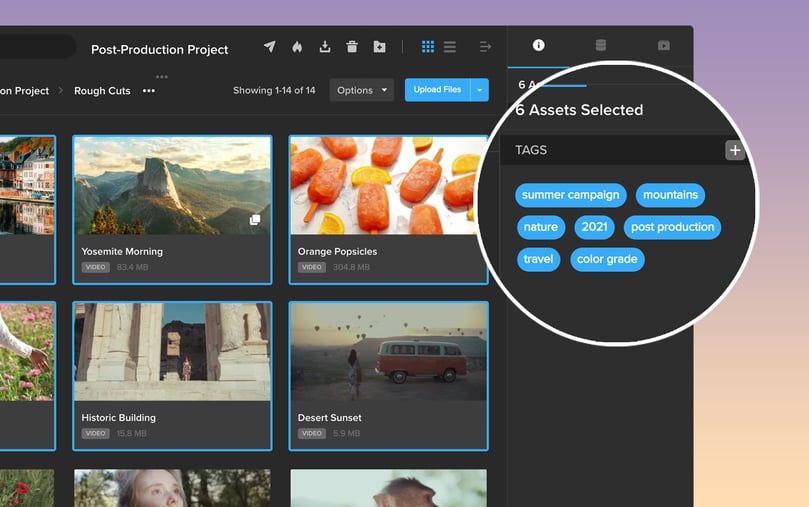Image resolution: width=809 pixels, height=507 pixels.
Task: Click the download tray icon
Action: coord(325,46)
